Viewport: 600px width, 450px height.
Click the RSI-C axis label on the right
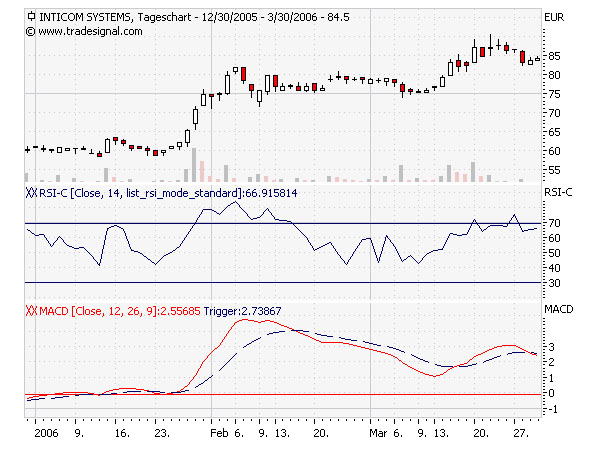[558, 192]
